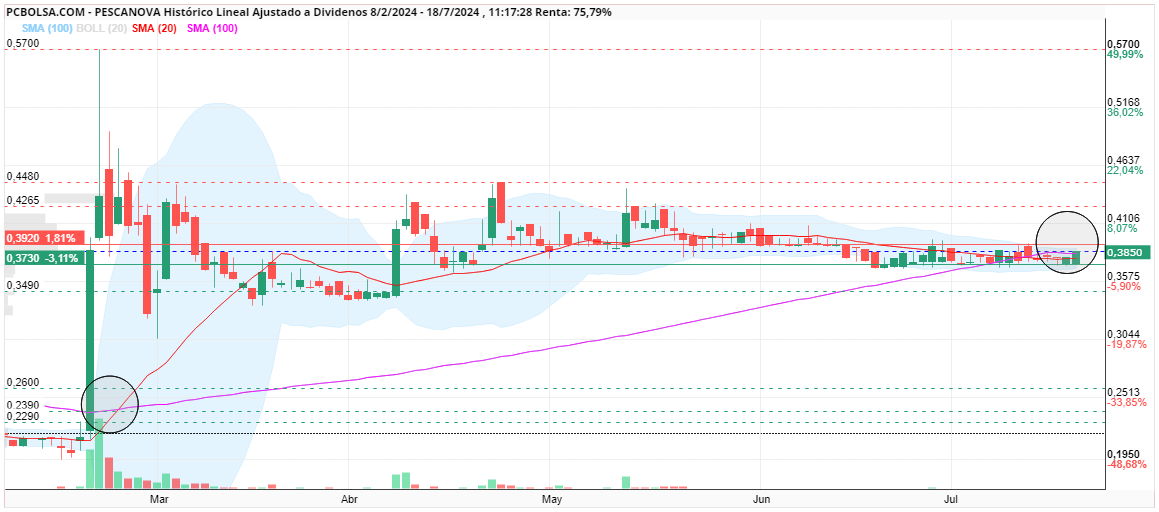The width and height of the screenshot is (1159, 512).
Task: Click the Renta: 75,79% value in the title
Action: coord(579,12)
